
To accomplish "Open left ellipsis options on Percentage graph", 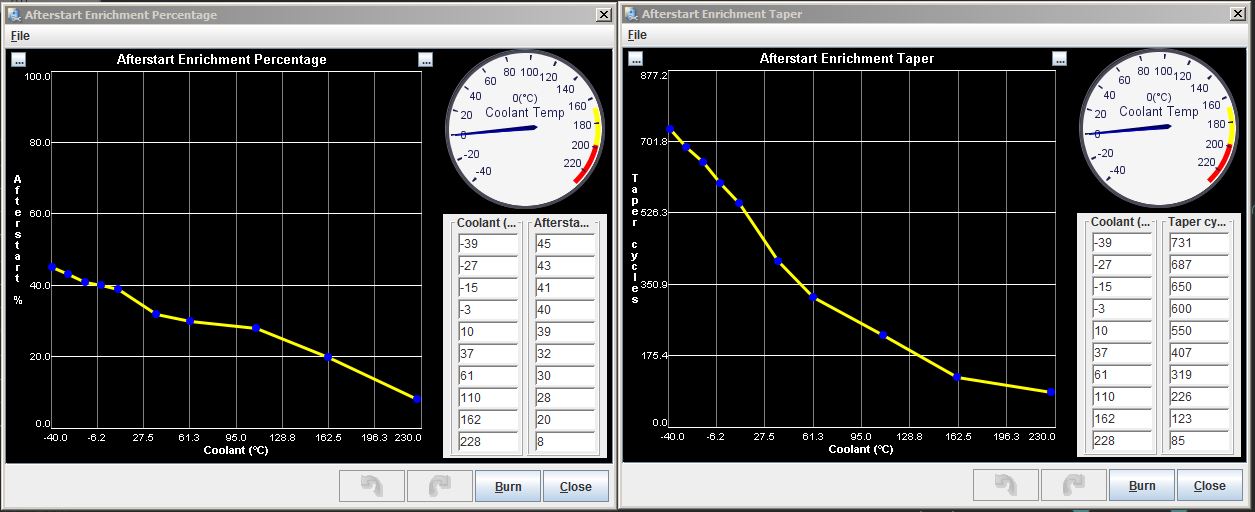I will tap(19, 60).
